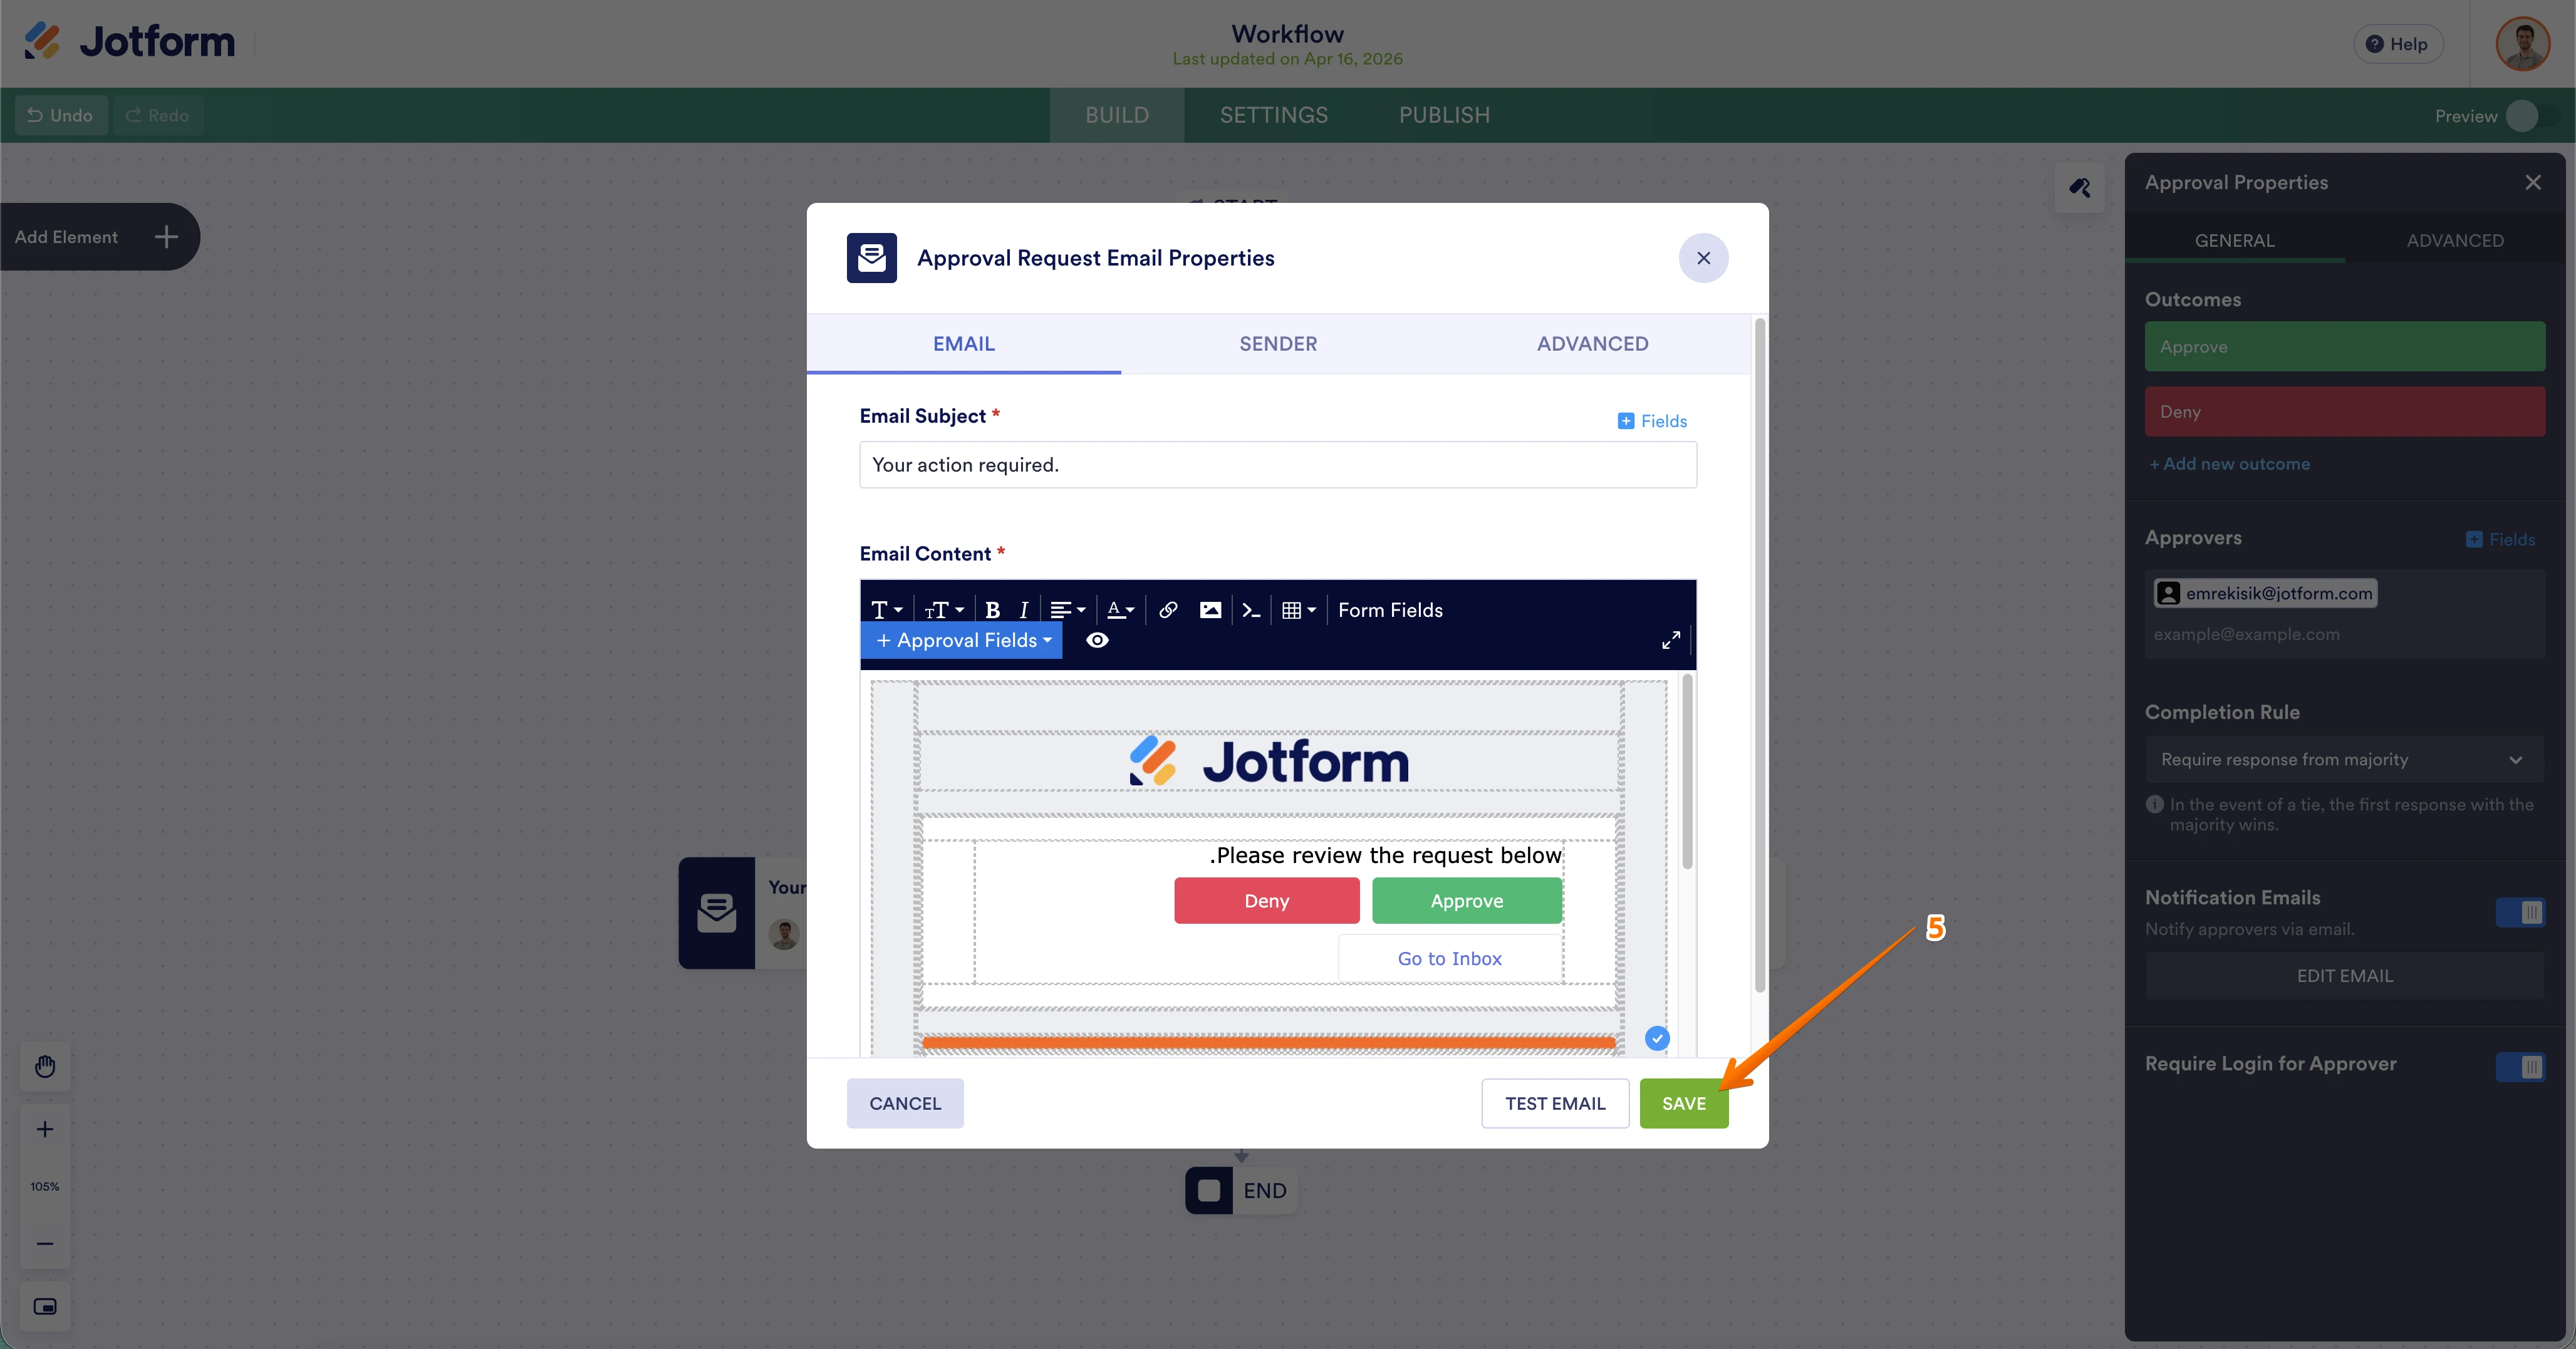The height and width of the screenshot is (1349, 2576).
Task: Select the ADVANCED tab in Approval Properties
Action: (2455, 241)
